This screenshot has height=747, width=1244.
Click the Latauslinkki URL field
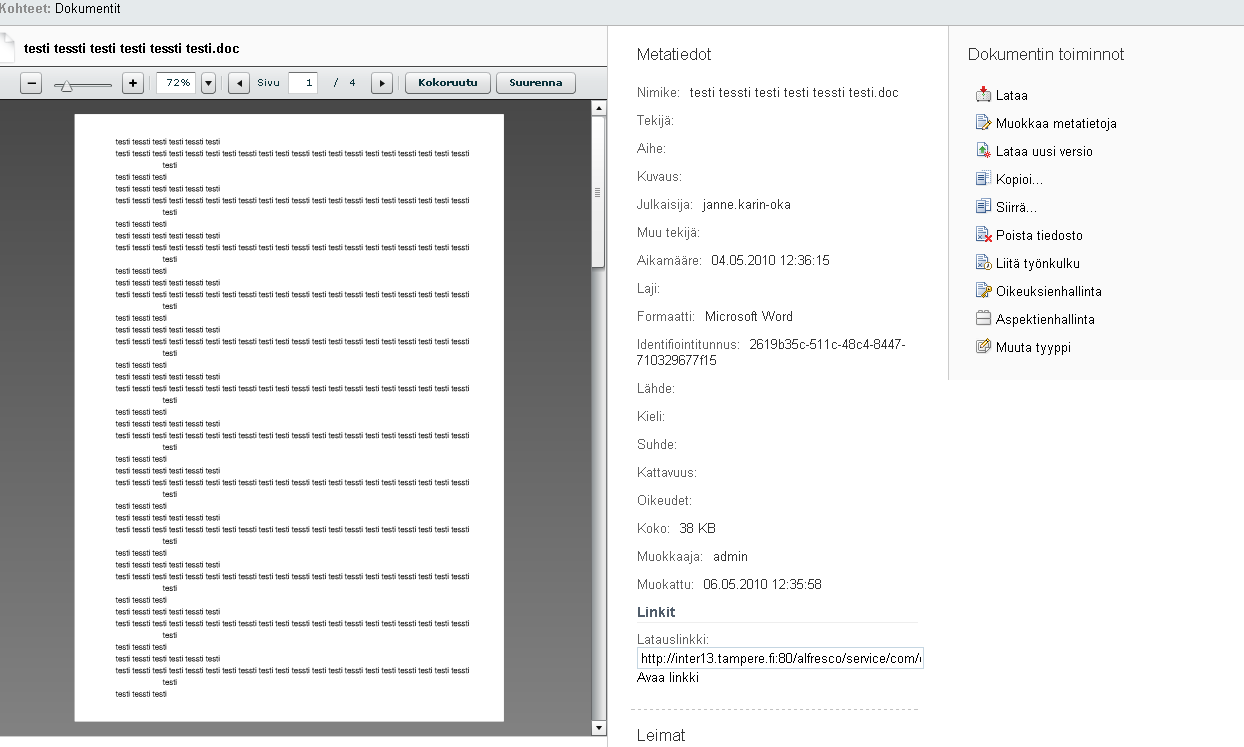[x=780, y=659]
